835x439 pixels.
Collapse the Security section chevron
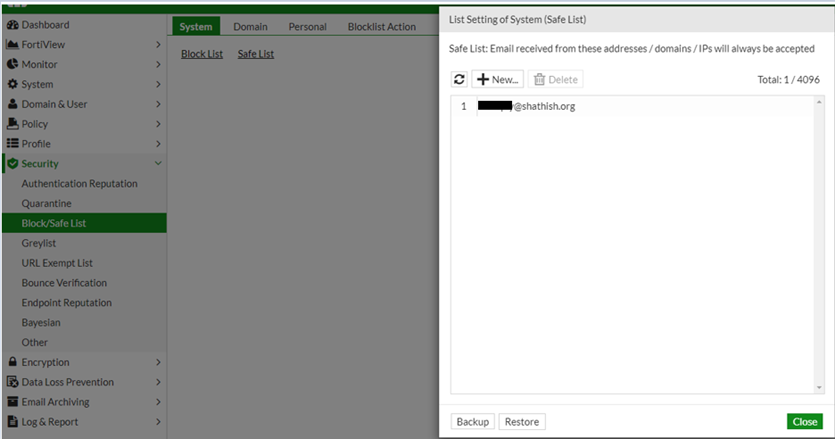pos(158,164)
